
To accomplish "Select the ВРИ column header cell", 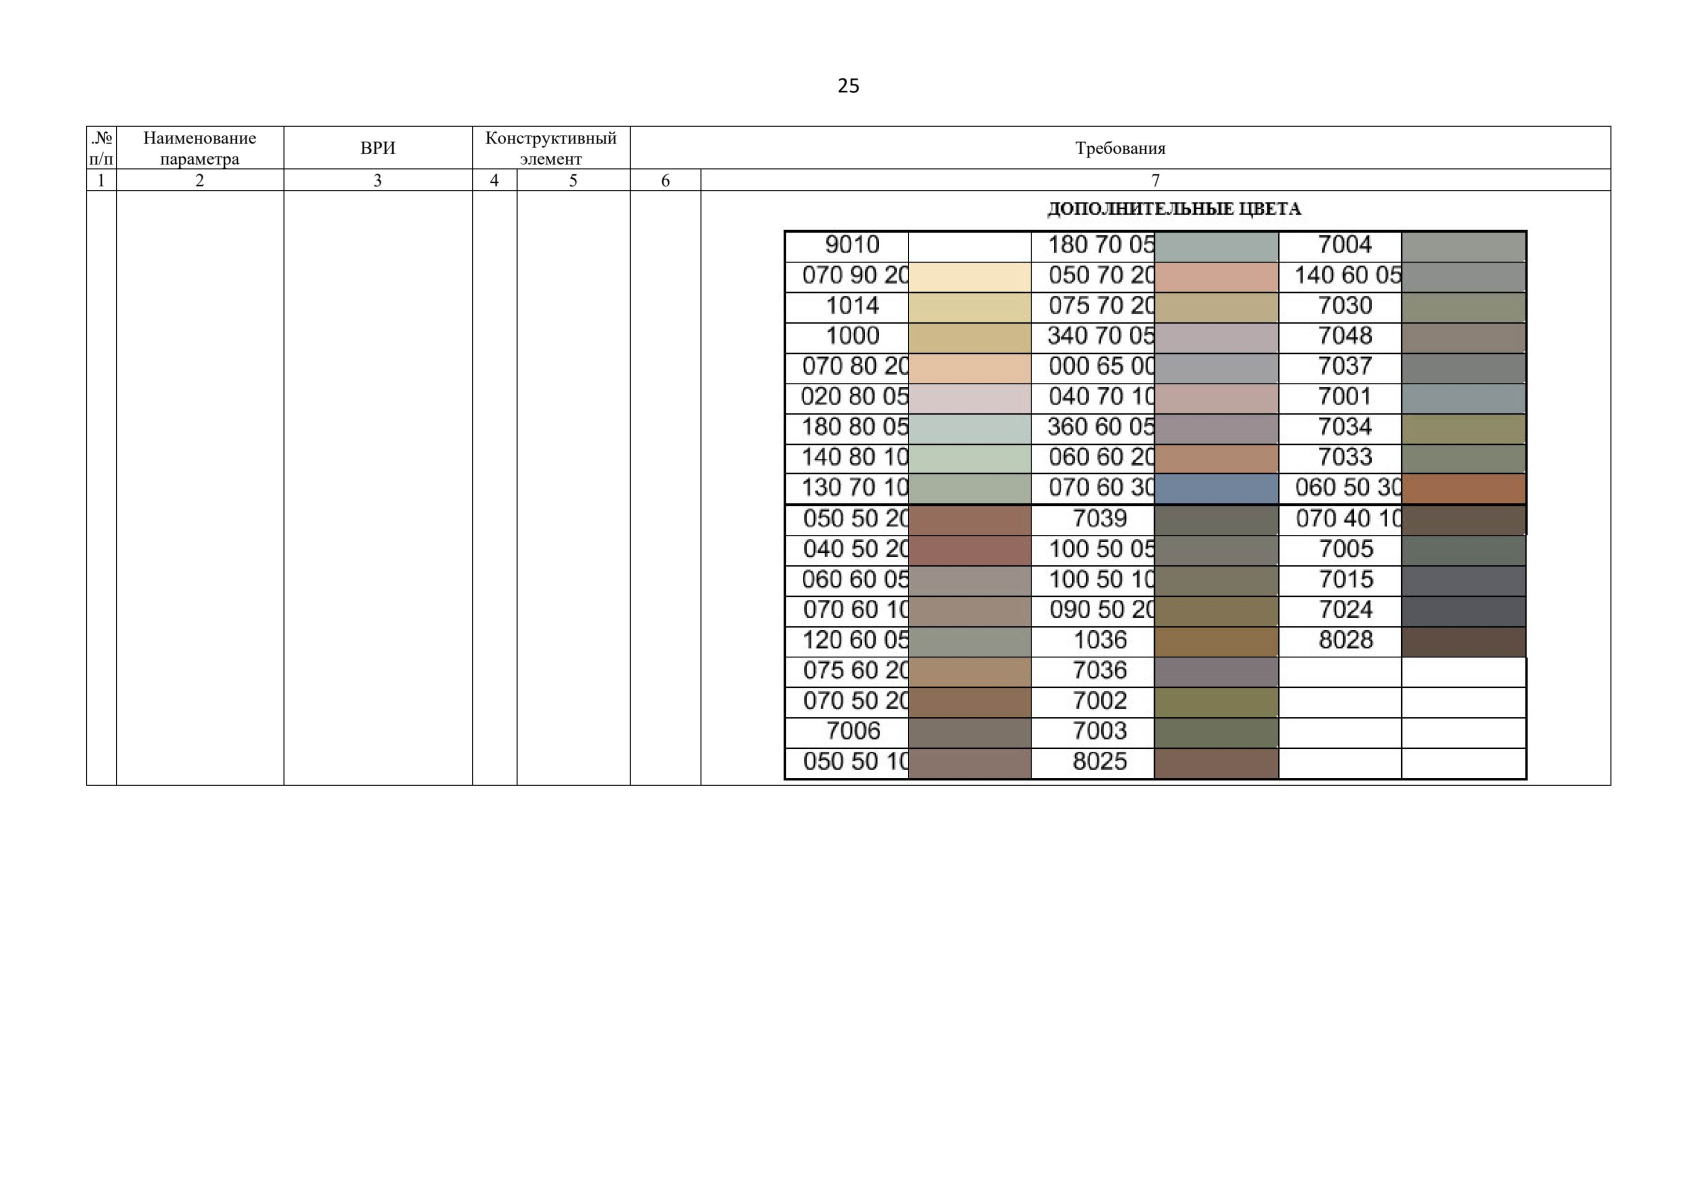I will 377,148.
